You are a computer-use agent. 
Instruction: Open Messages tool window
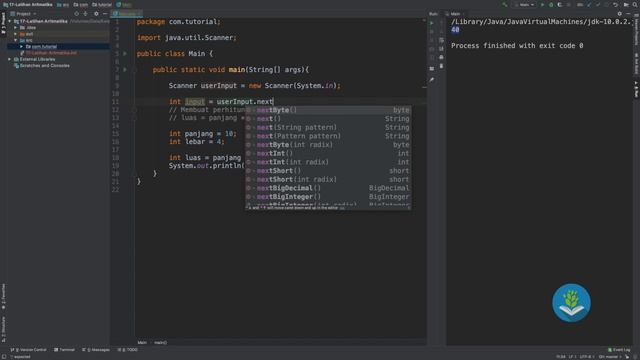[x=96, y=350]
